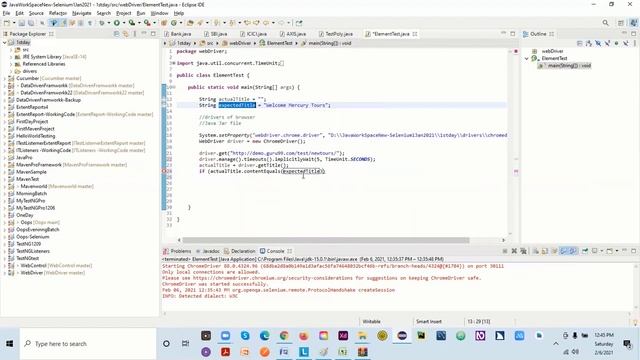Screen dimensions: 640x360
Task: Click the toolbar Search magnifier icon
Action: point(605,23)
